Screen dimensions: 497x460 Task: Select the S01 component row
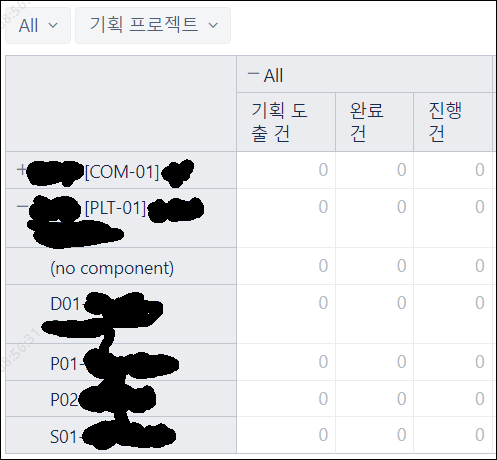pos(121,435)
